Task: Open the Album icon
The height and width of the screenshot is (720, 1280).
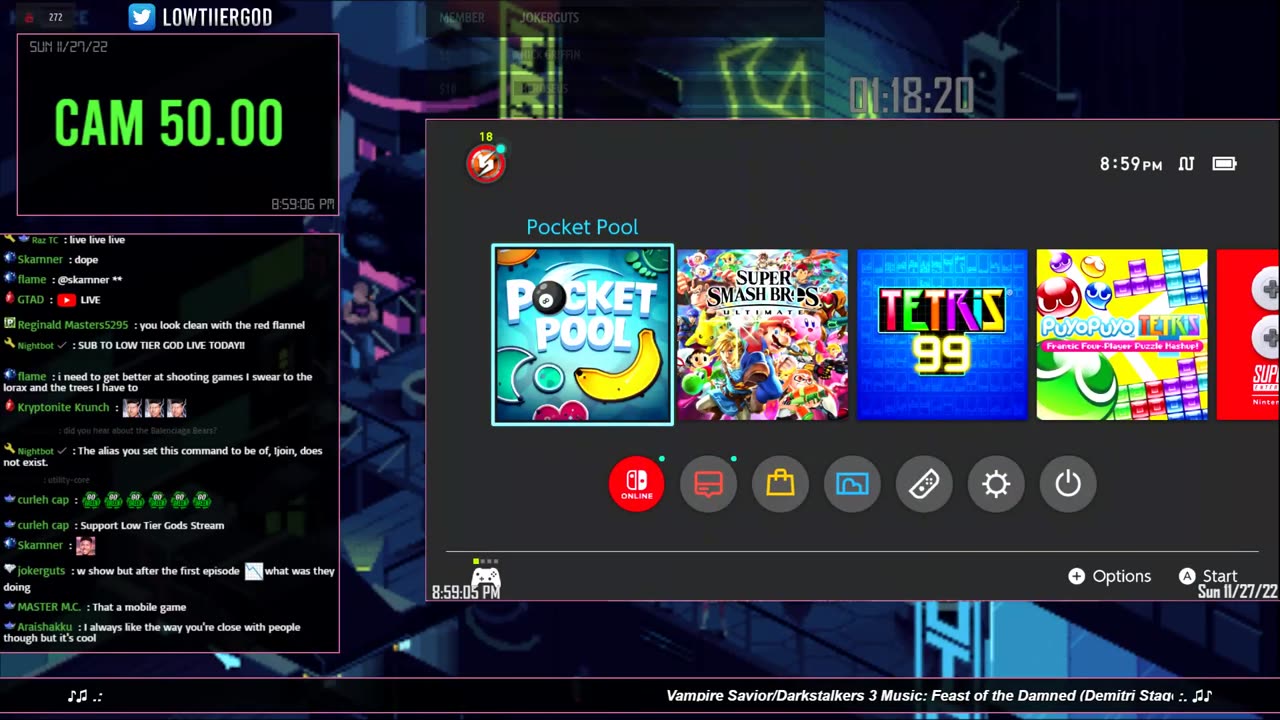Action: (852, 484)
